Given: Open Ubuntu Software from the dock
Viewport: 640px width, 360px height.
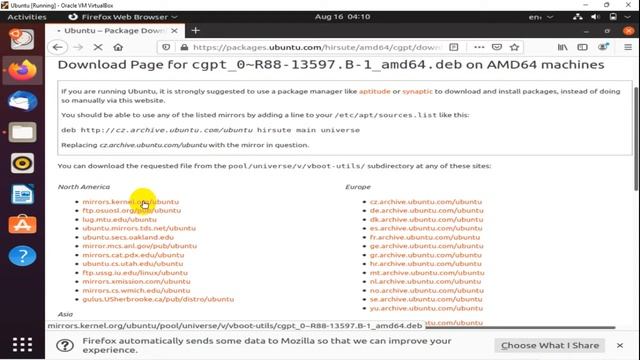Looking at the screenshot, I should point(22,225).
